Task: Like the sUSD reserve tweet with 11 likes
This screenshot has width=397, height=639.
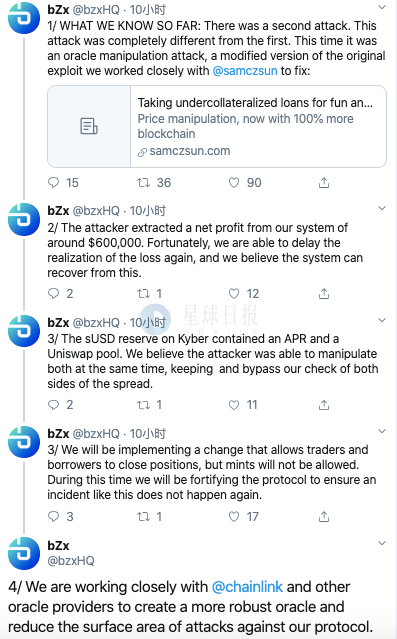Action: 234,405
